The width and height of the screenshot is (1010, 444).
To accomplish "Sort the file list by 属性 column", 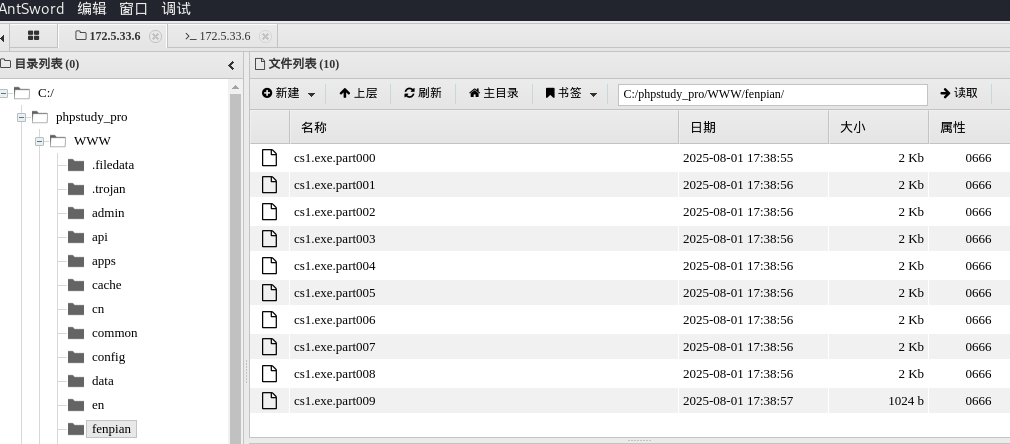I will click(969, 128).
